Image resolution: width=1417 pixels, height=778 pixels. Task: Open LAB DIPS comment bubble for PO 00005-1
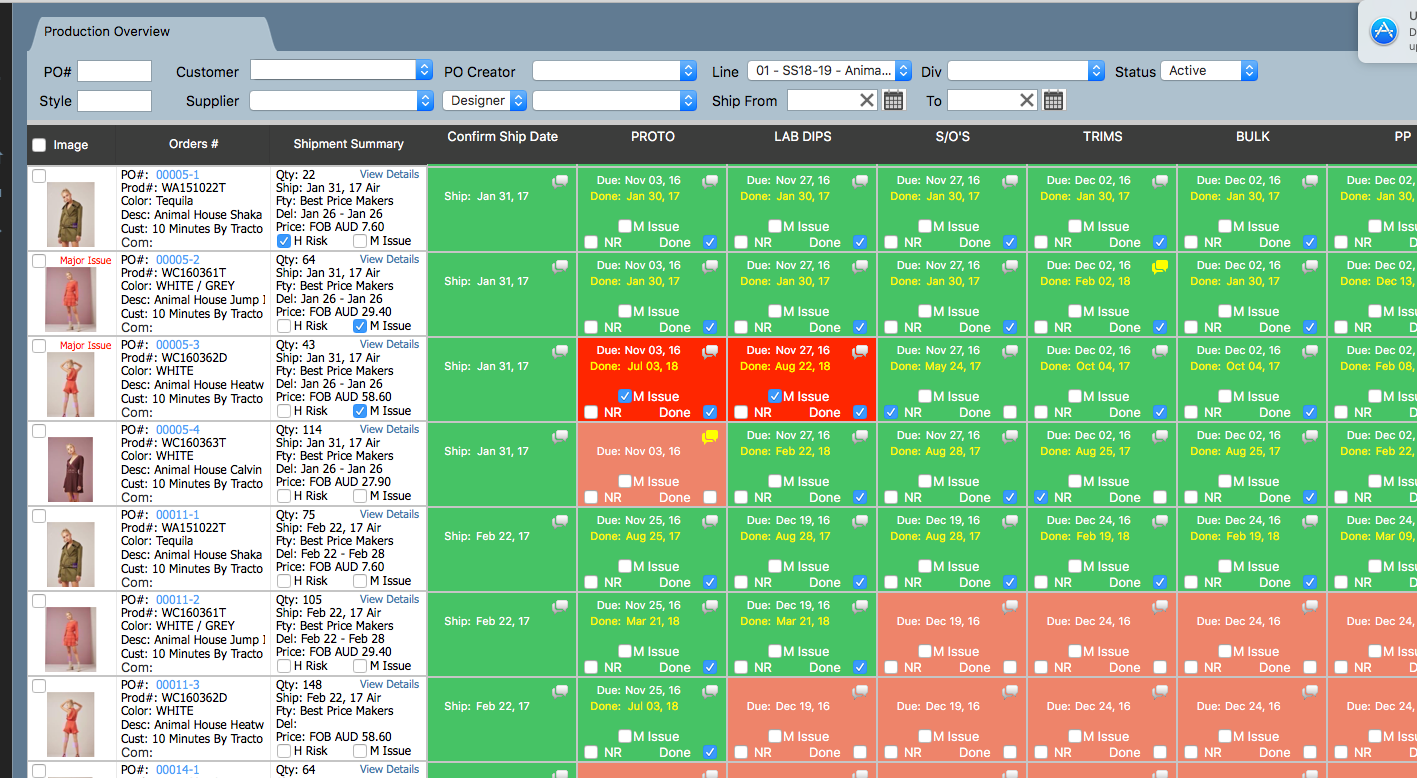[x=860, y=181]
